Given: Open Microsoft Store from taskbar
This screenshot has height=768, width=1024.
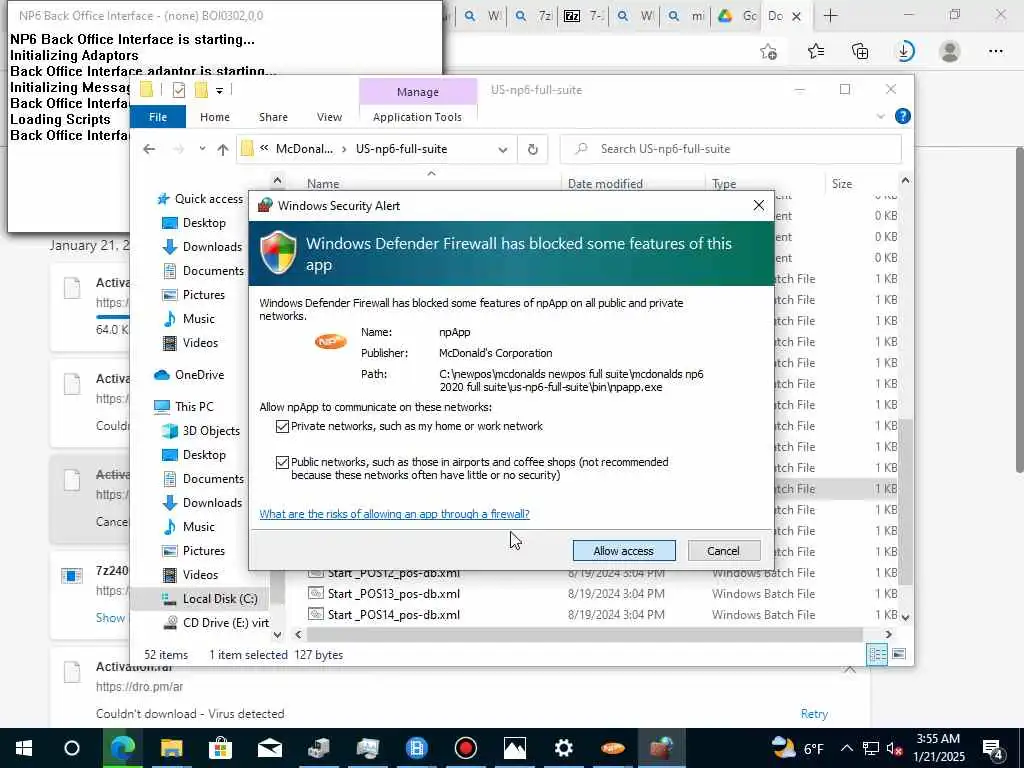Looking at the screenshot, I should point(220,748).
